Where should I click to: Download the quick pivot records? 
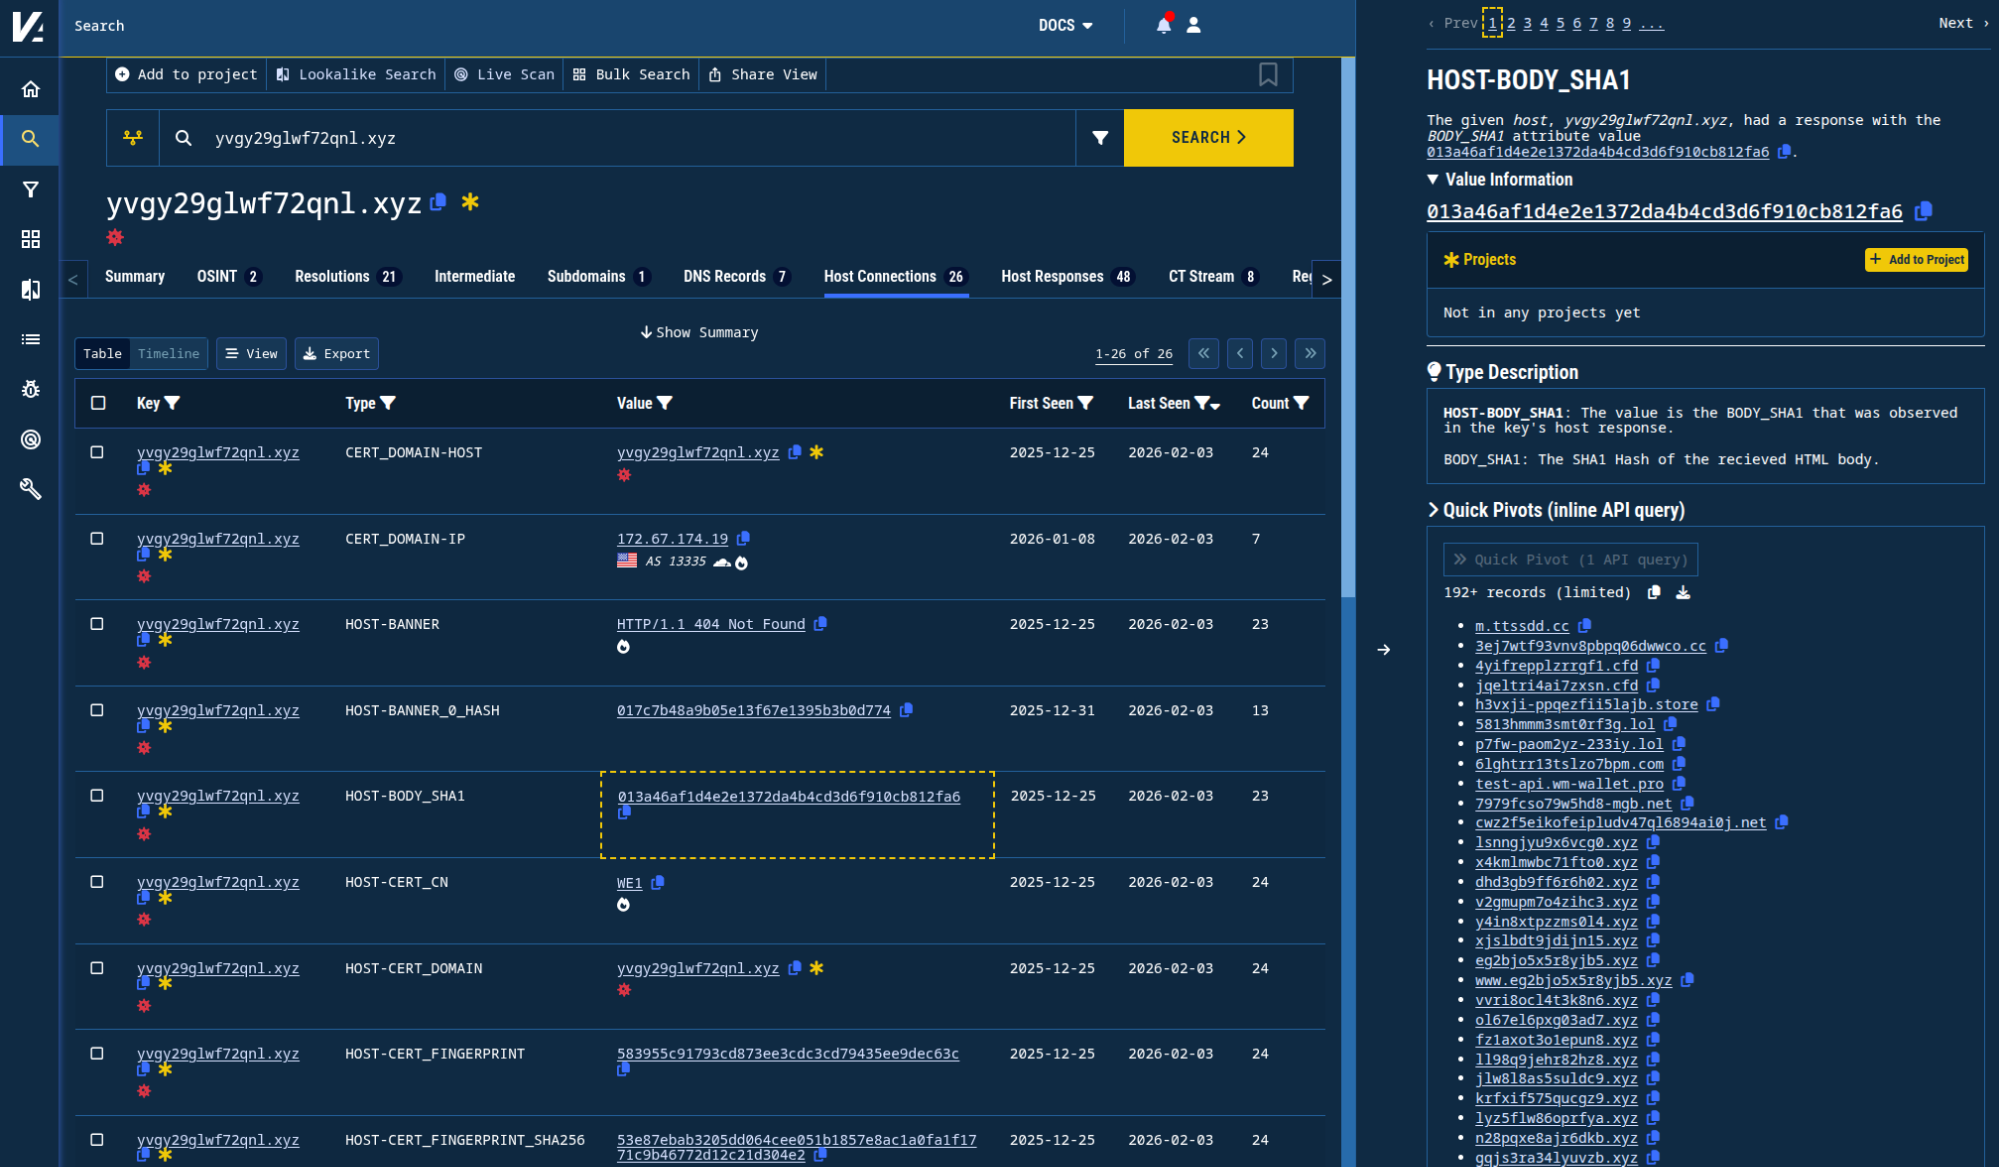[1683, 592]
